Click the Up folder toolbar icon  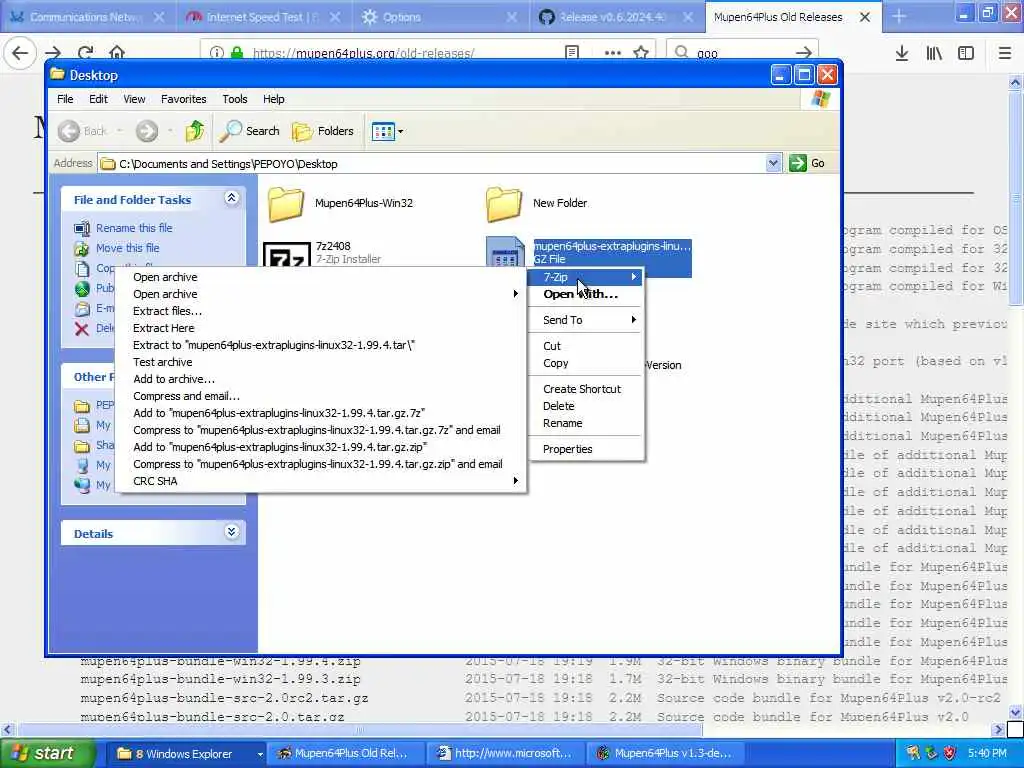click(195, 131)
